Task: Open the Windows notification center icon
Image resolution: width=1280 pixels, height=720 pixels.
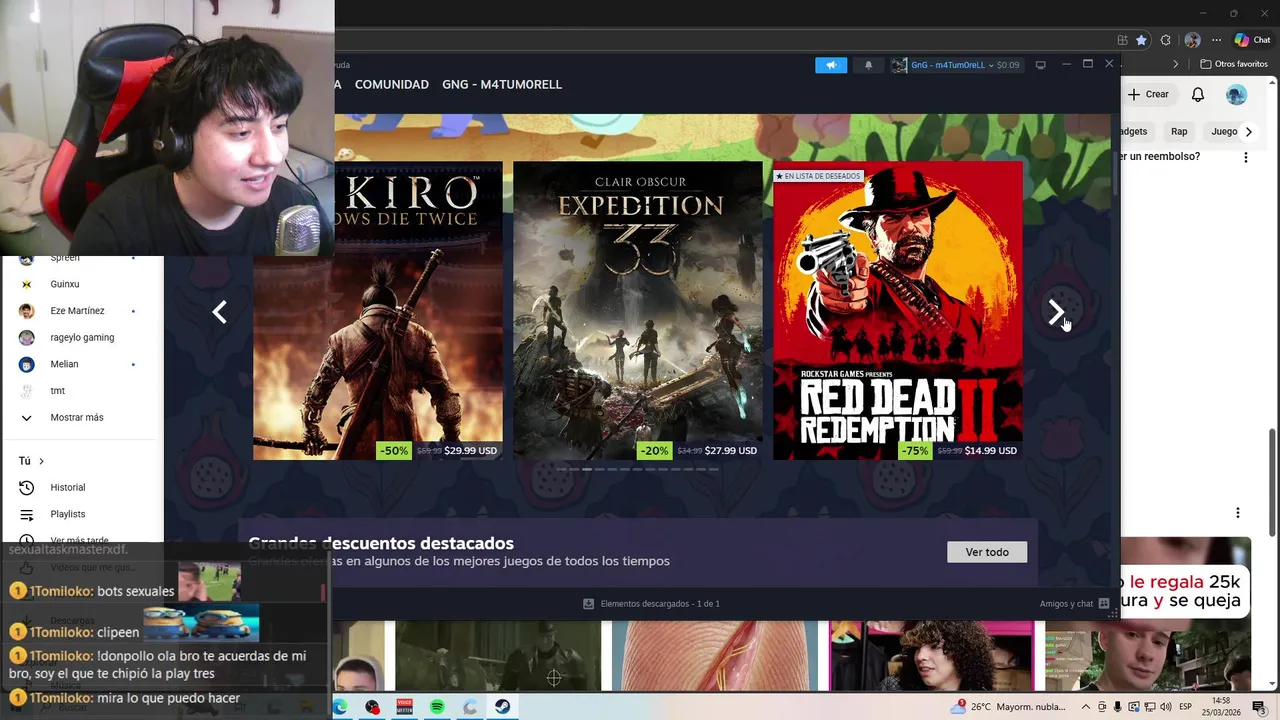Action: [1259, 707]
